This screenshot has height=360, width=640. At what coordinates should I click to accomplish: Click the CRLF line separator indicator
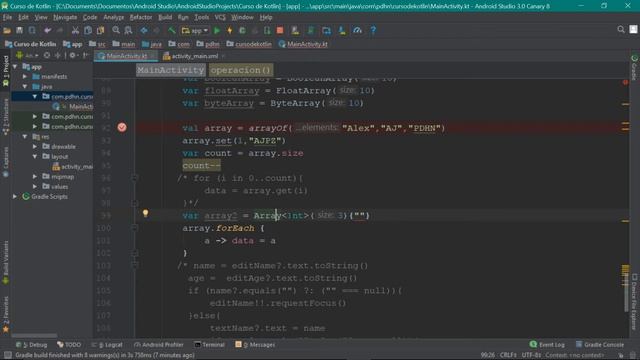[x=508, y=355]
